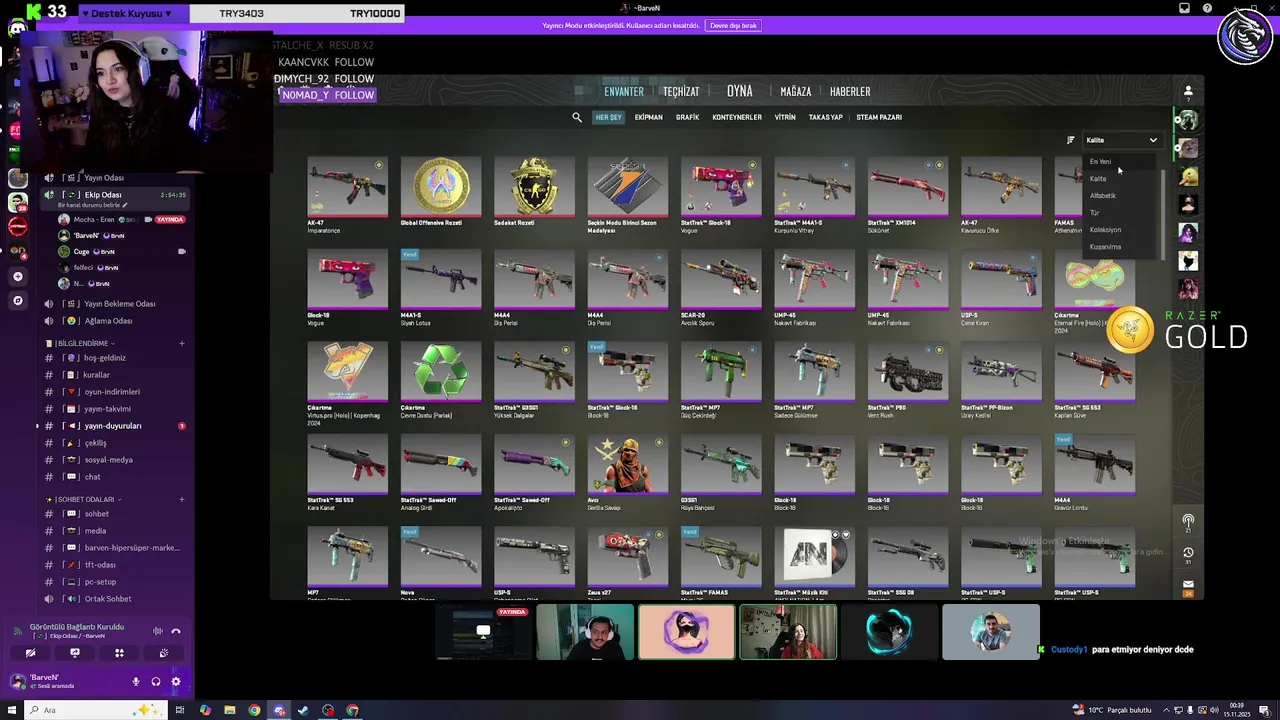This screenshot has height=720, width=1280.
Task: Filter inventory by KONTEYNERLER
Action: click(x=737, y=117)
